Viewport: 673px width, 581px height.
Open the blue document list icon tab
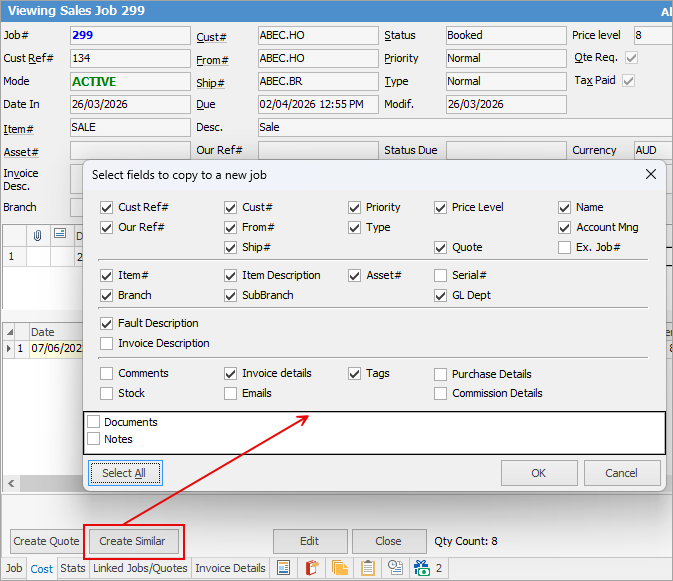[283, 568]
